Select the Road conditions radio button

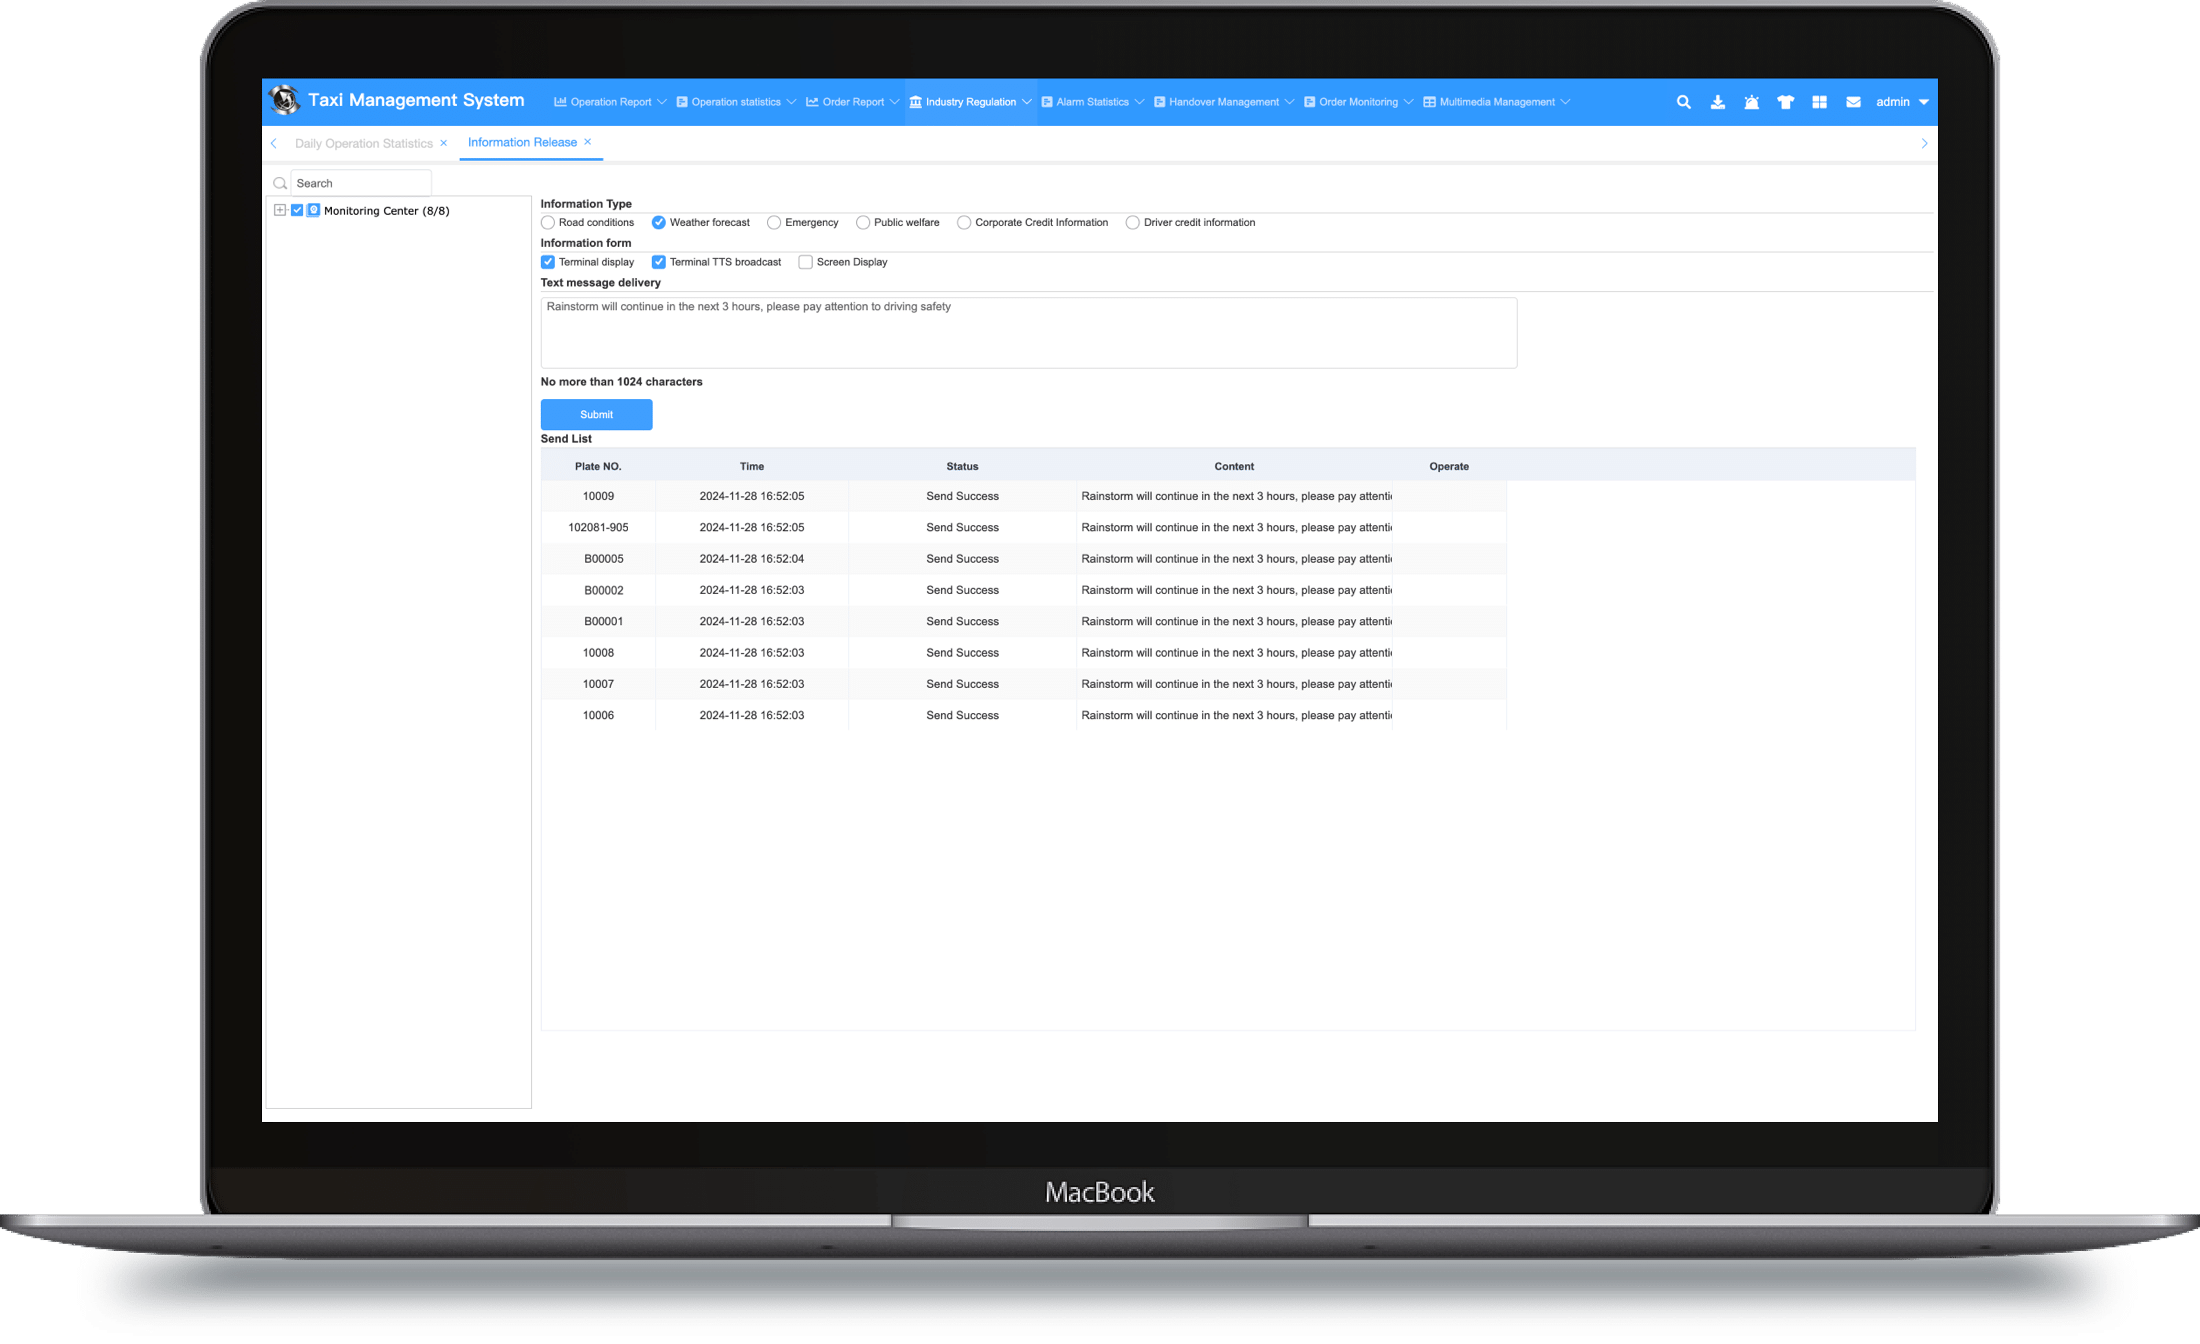tap(548, 223)
